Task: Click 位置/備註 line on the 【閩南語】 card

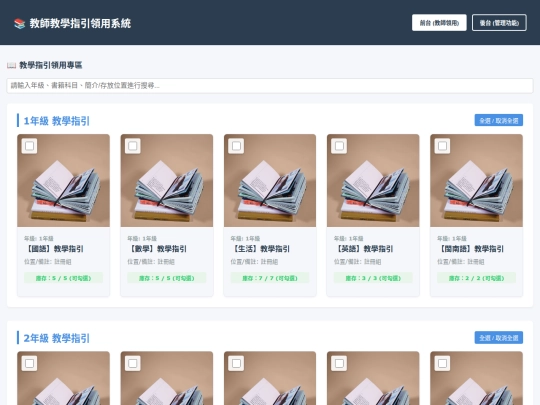Action: 461,262
